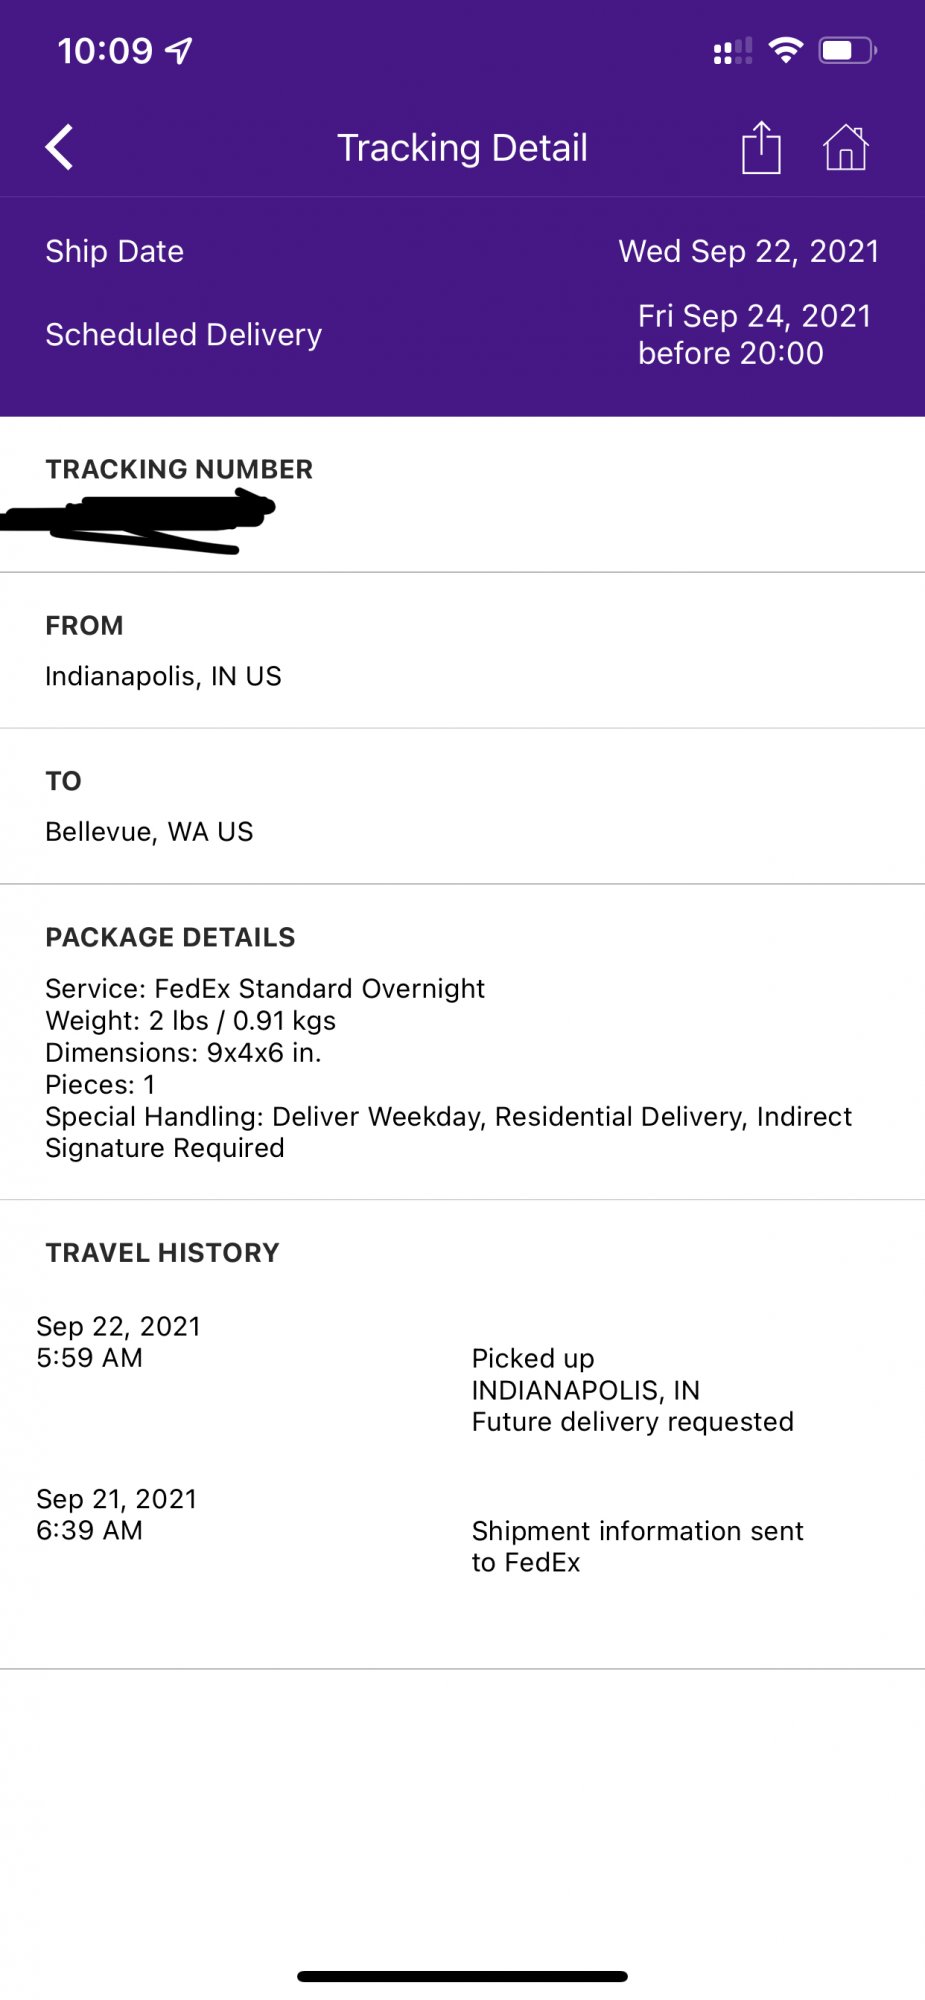Viewport: 925px width, 2000px height.
Task: Select the Tracking Detail title
Action: pos(462,148)
